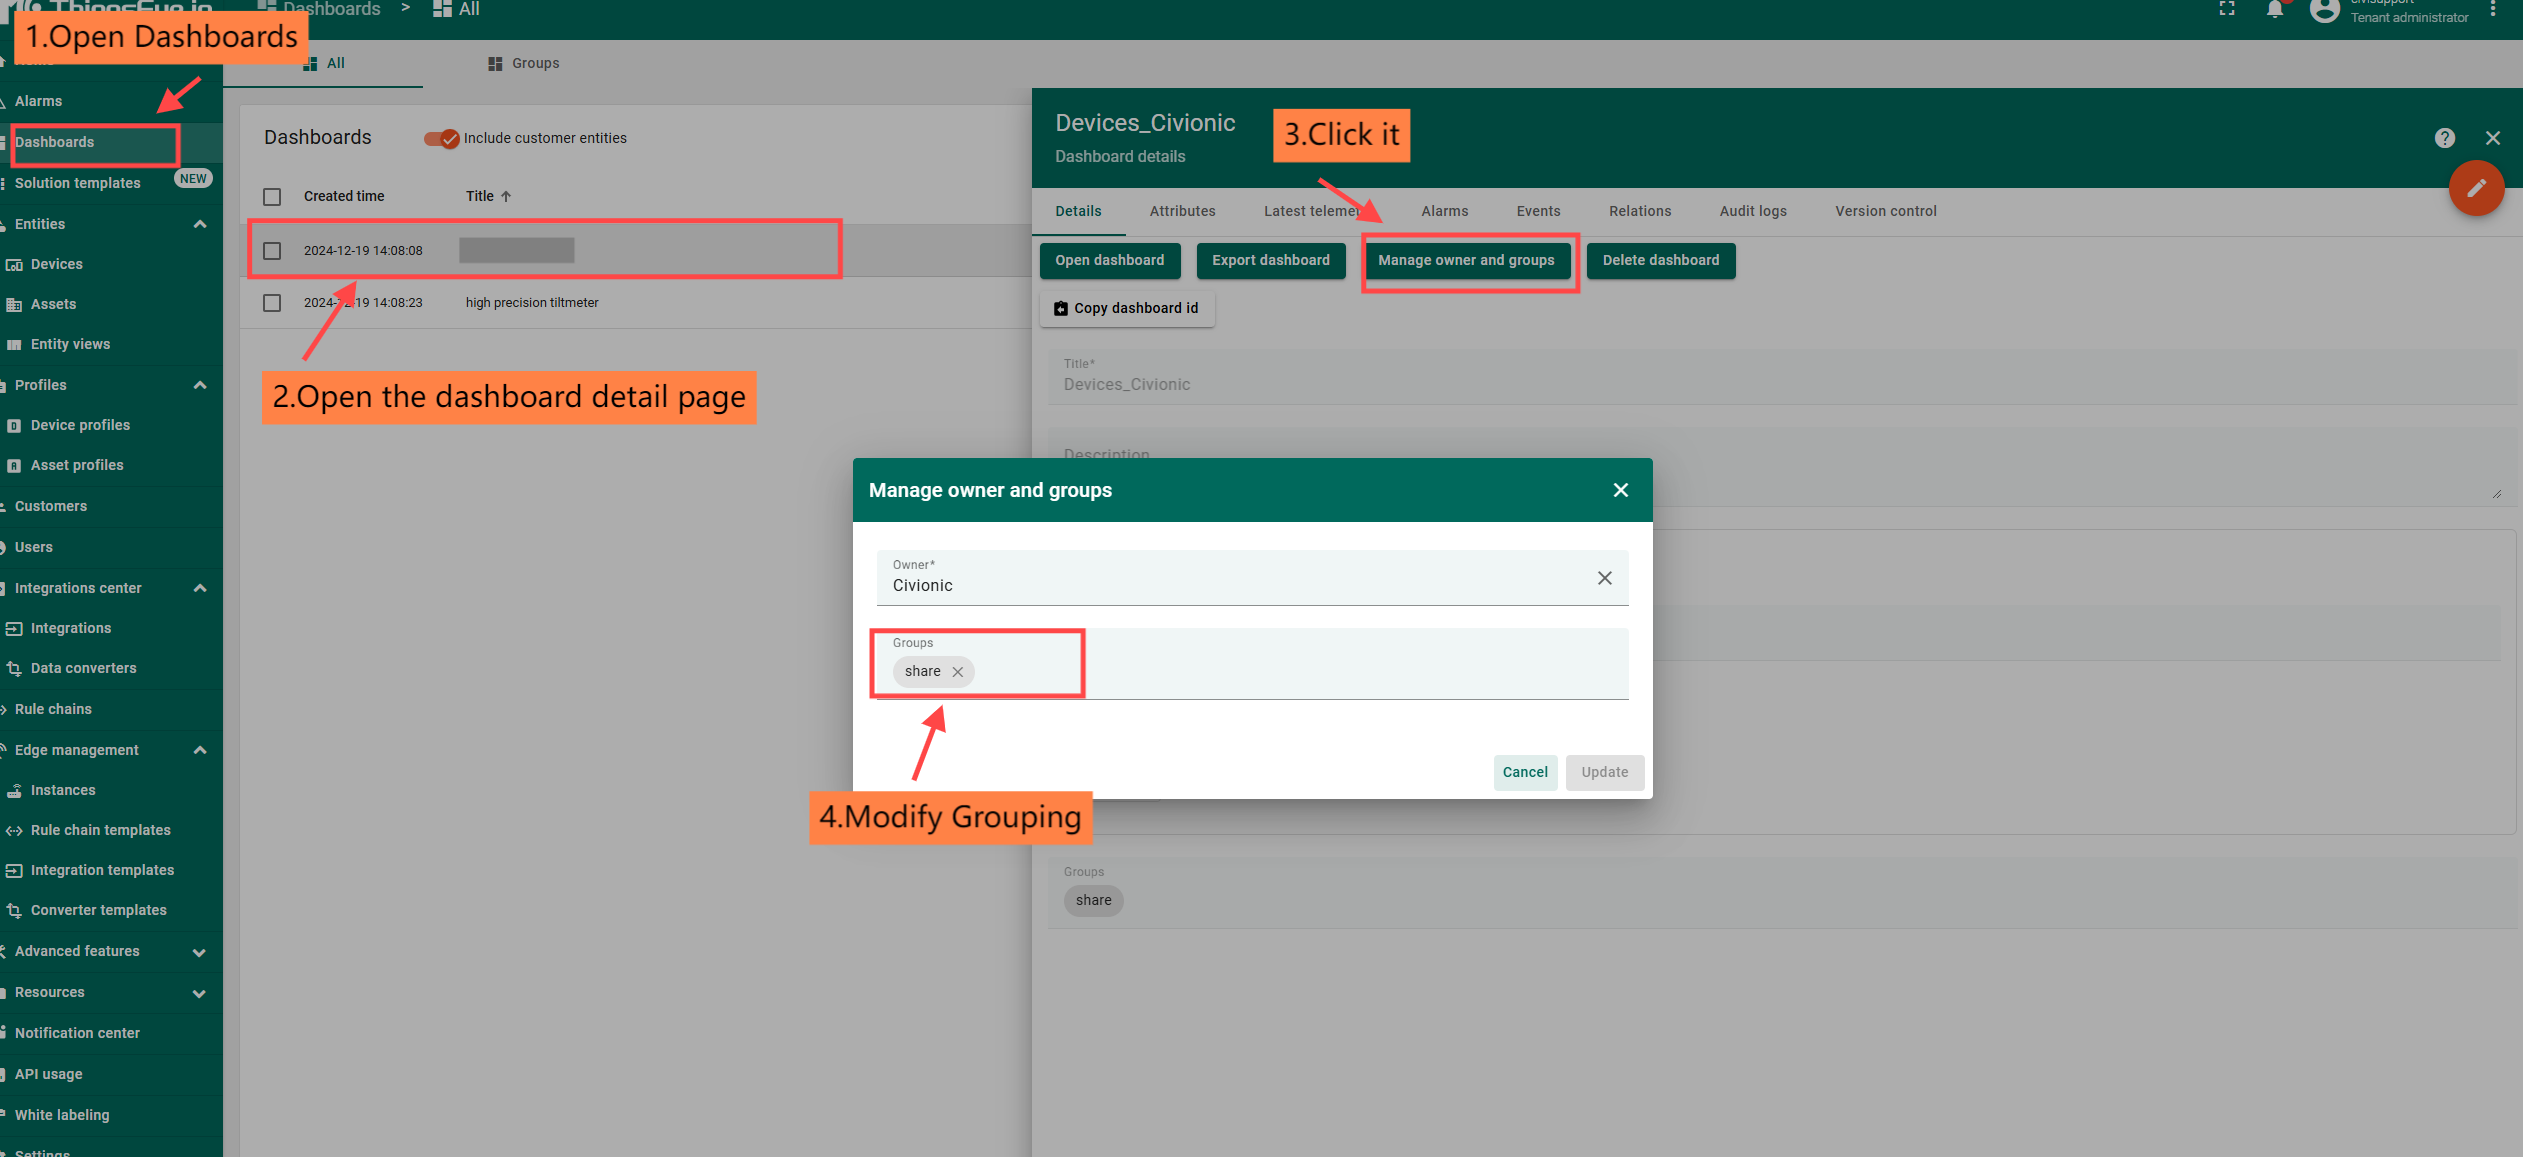Open the help question mark icon
The width and height of the screenshot is (2523, 1157).
coord(2444,138)
